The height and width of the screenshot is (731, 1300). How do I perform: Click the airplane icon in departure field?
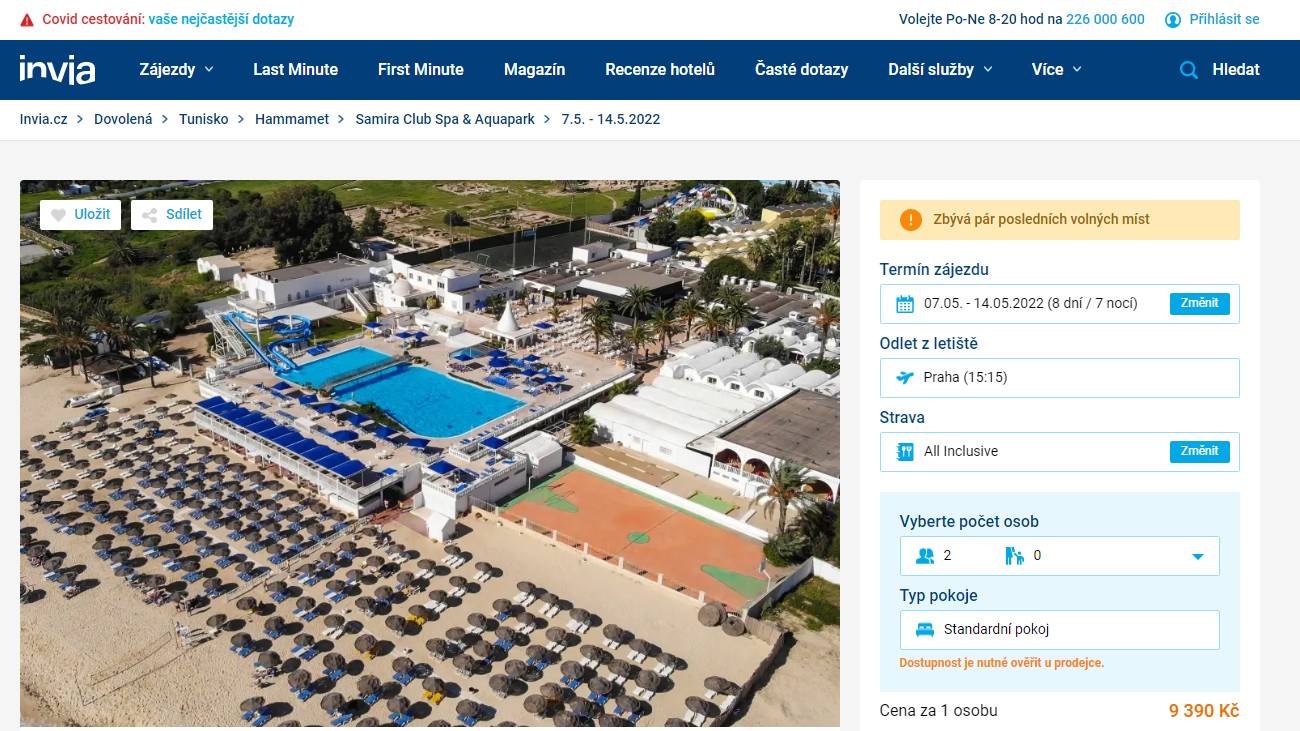(905, 378)
